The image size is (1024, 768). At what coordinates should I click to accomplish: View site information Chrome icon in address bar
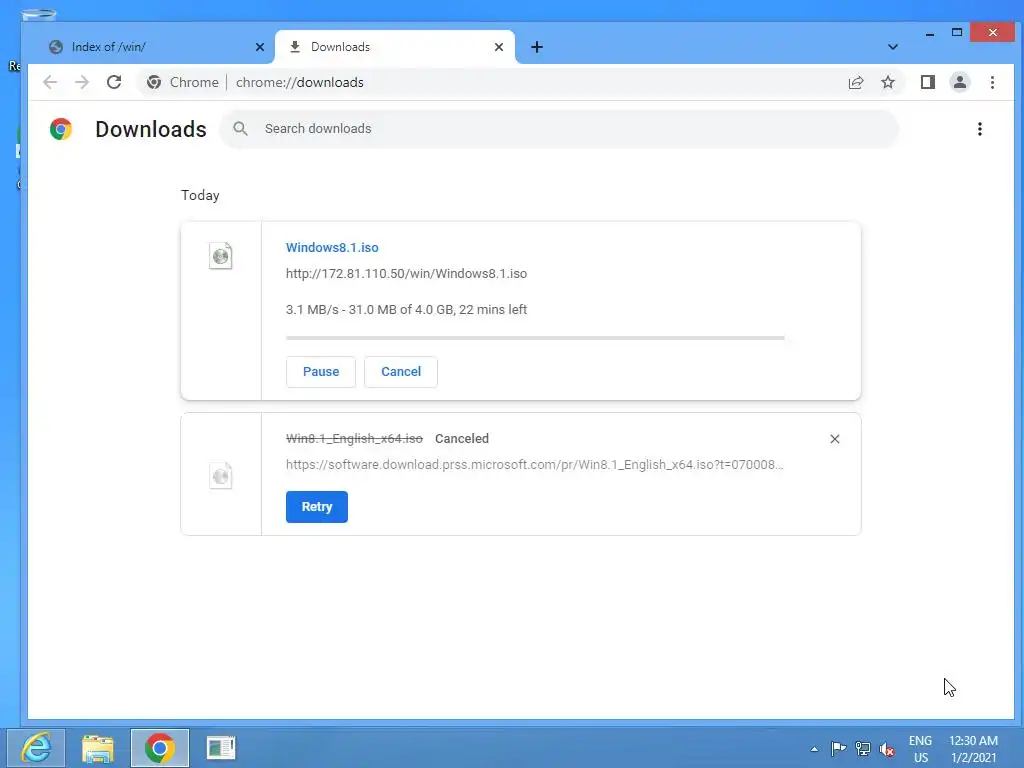pyautogui.click(x=154, y=82)
